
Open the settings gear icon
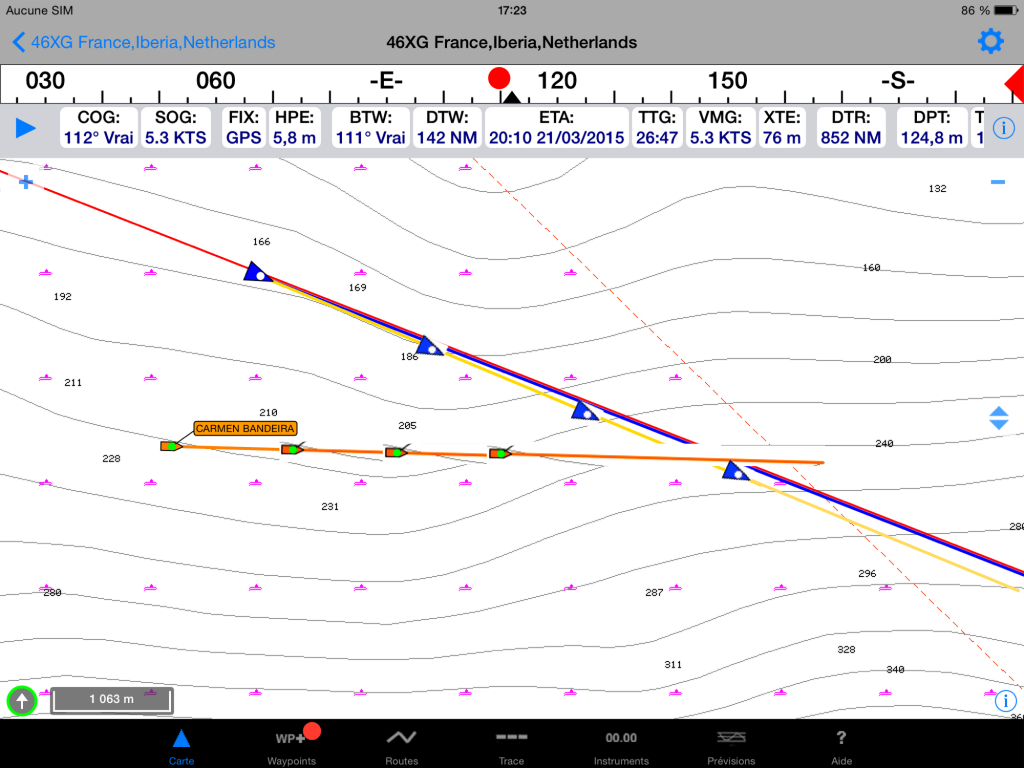click(990, 42)
